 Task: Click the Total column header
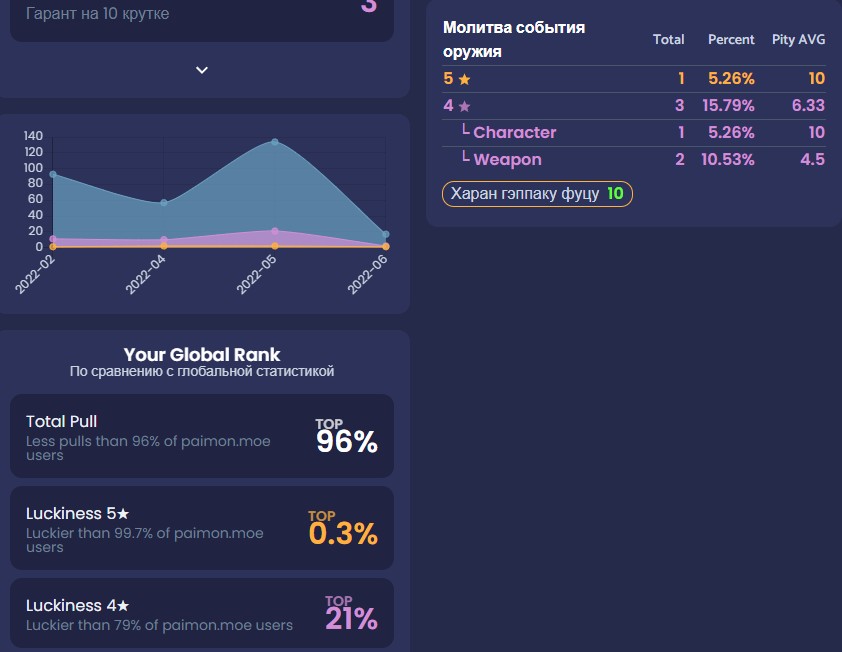coord(668,40)
